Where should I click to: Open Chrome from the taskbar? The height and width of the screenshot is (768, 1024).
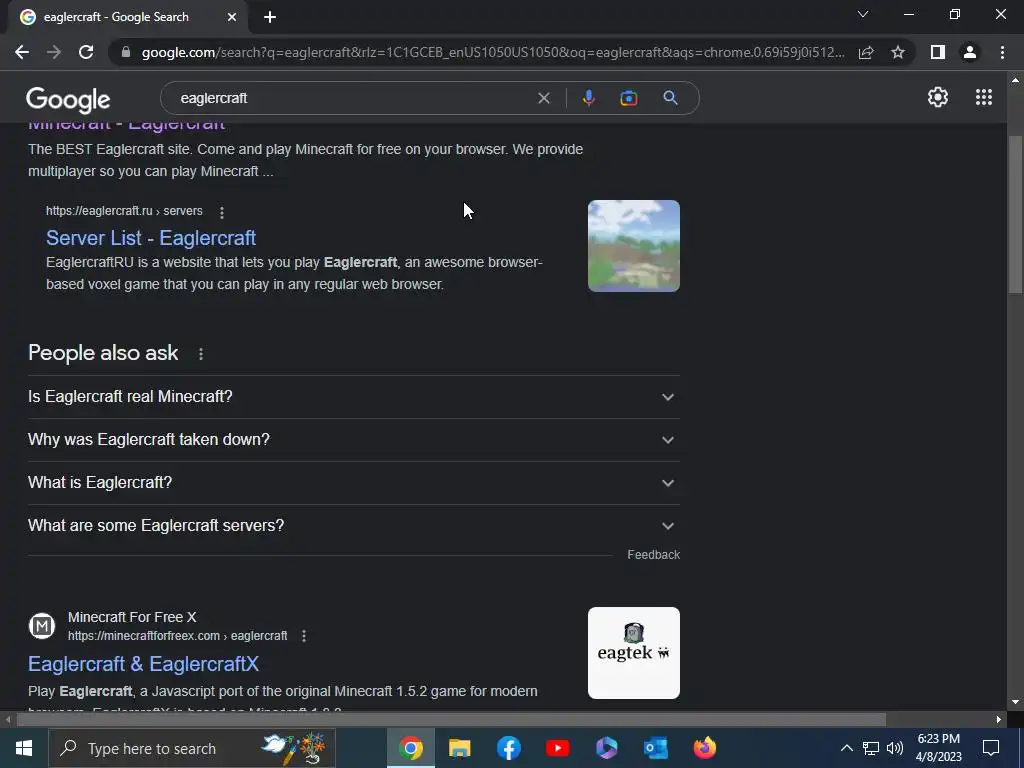(411, 748)
